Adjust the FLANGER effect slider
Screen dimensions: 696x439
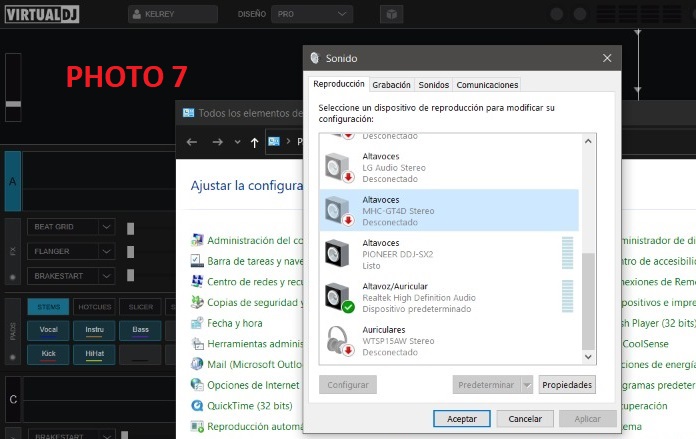pos(130,252)
